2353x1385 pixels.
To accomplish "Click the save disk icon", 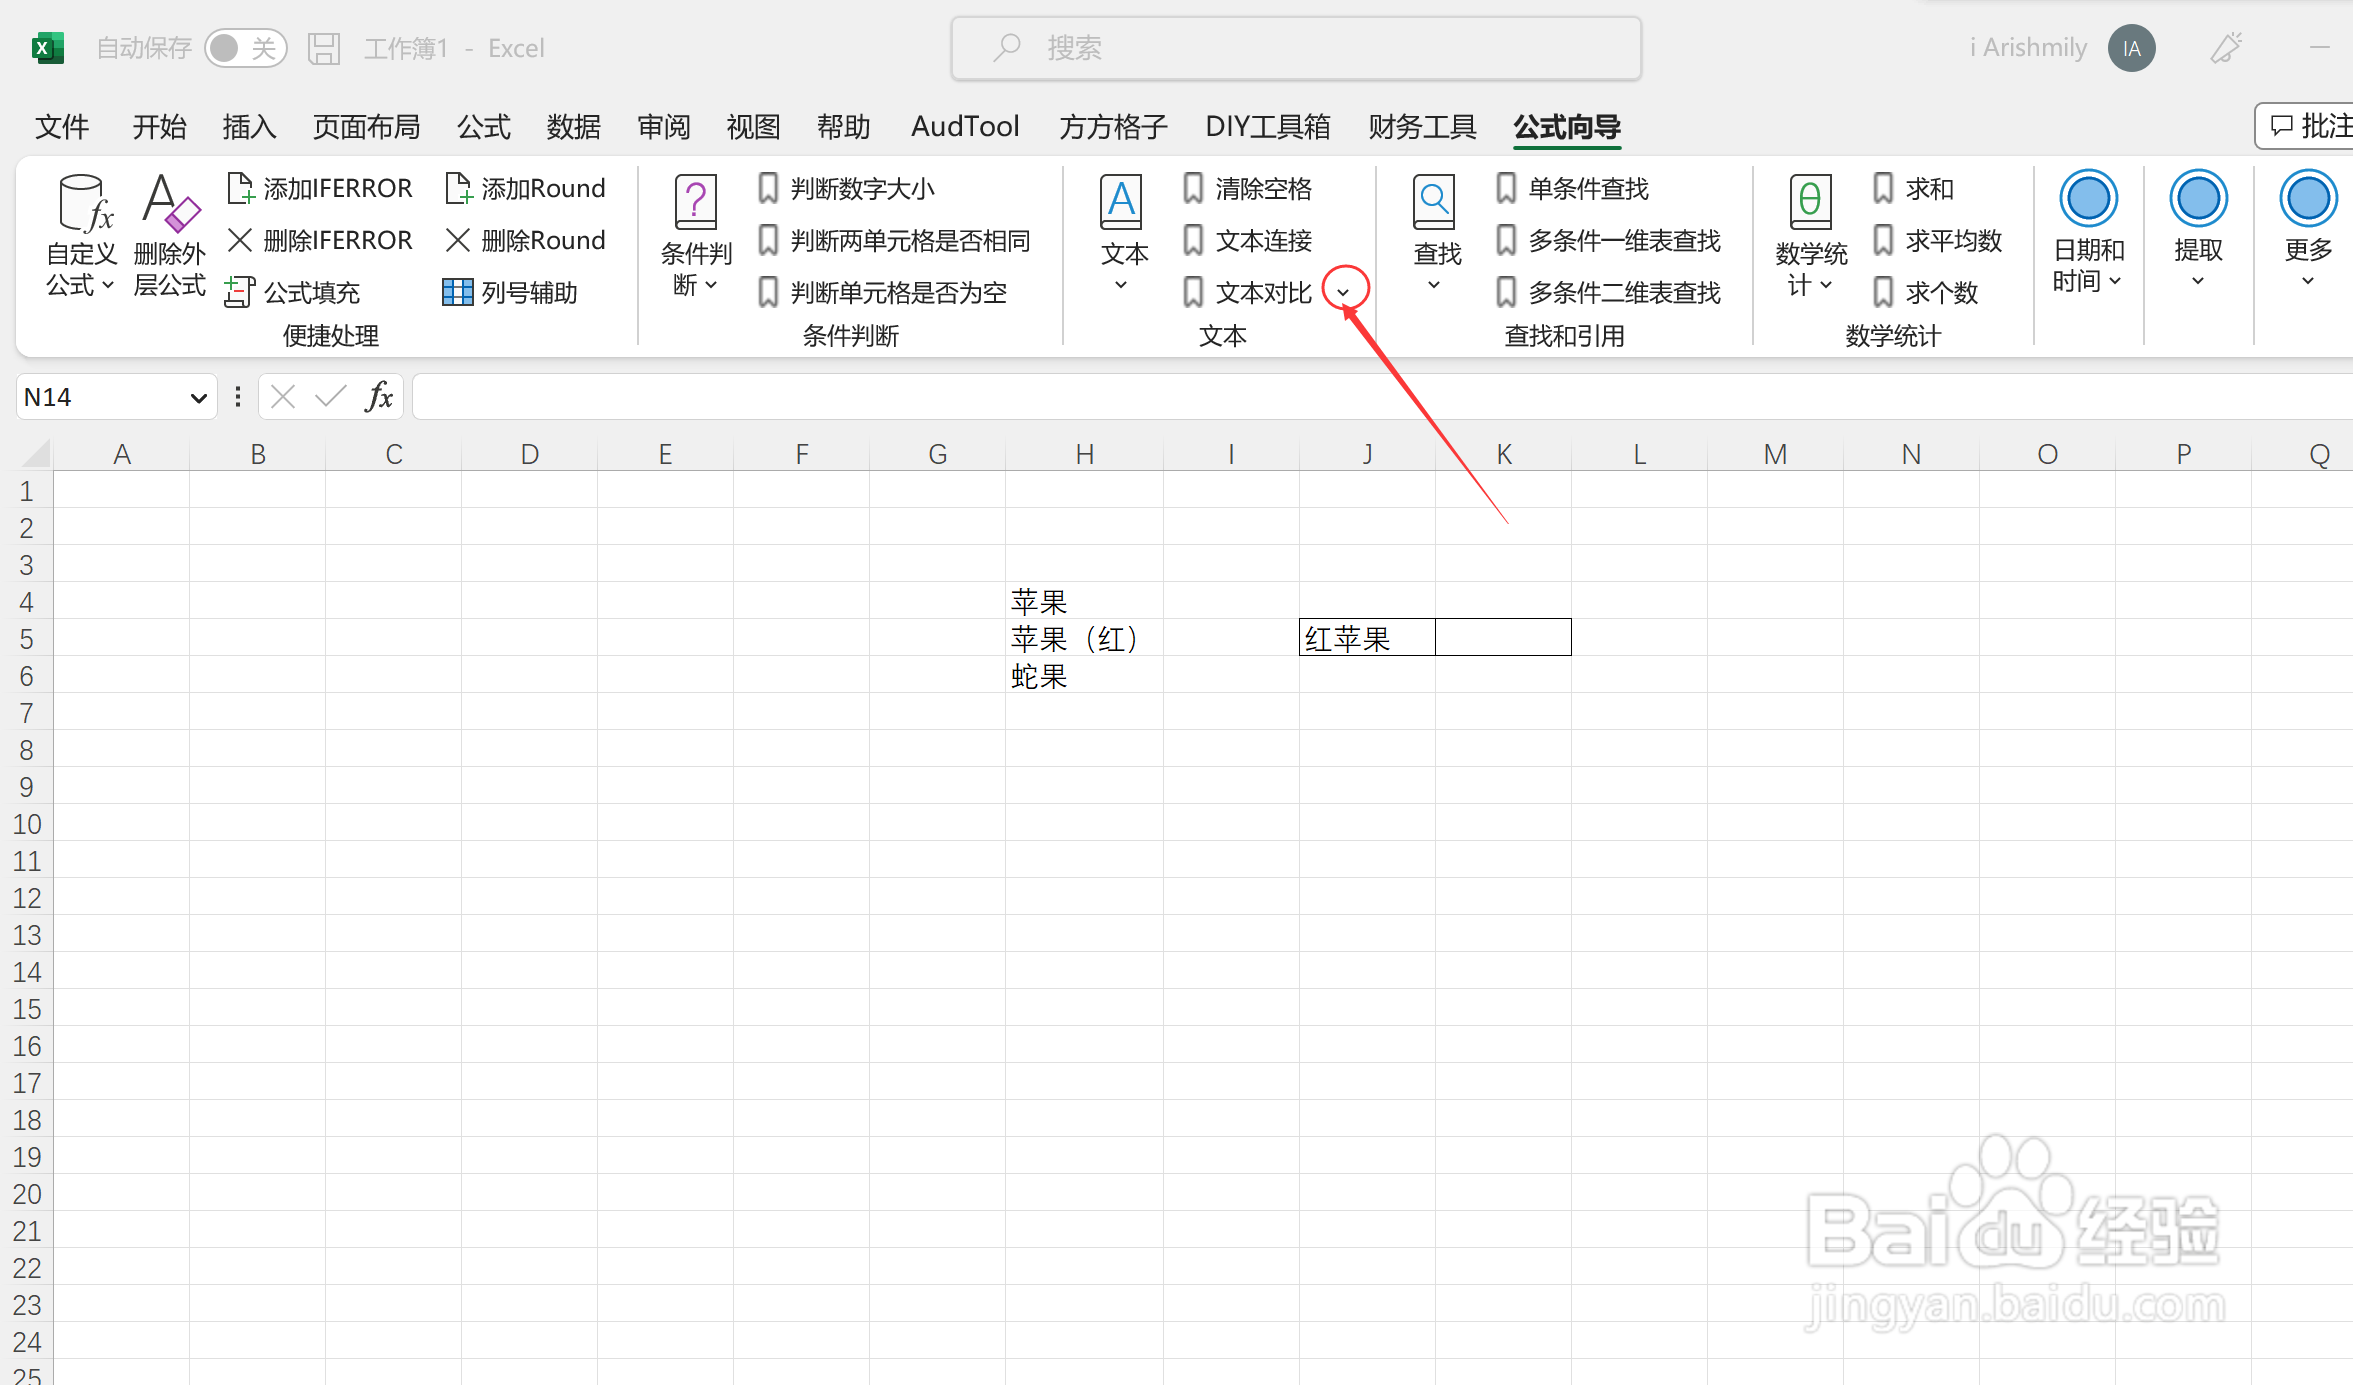I will (x=324, y=48).
